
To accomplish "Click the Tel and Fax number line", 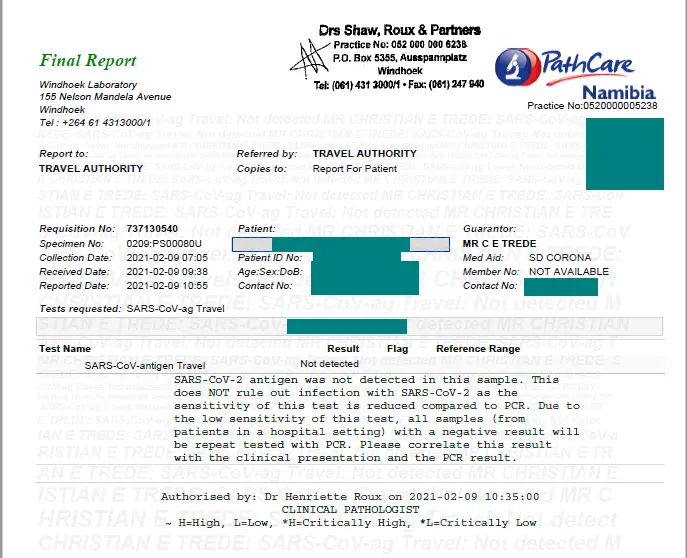I will (x=399, y=85).
